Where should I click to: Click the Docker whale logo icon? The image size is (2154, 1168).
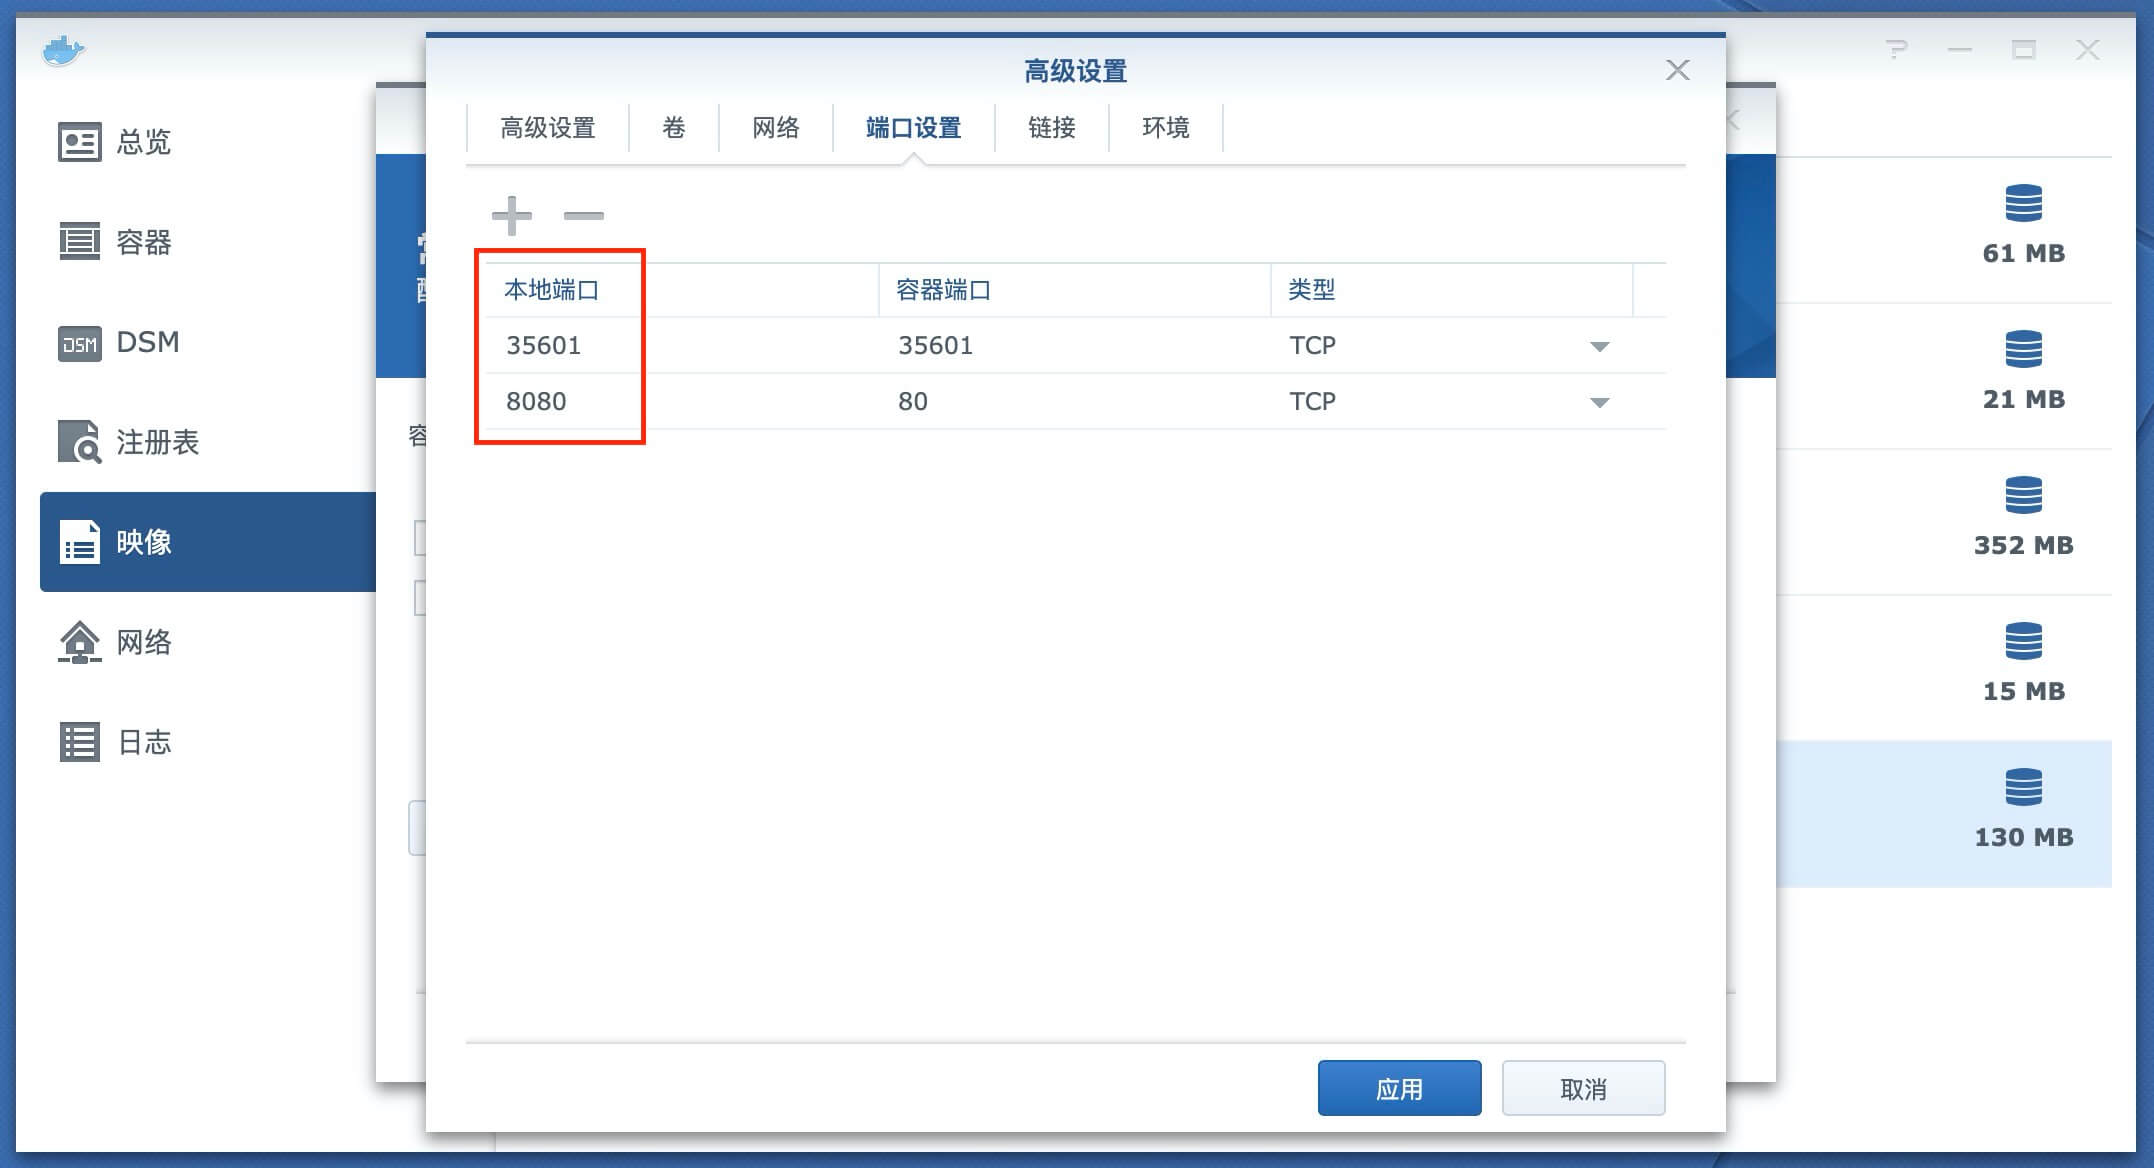click(x=63, y=51)
